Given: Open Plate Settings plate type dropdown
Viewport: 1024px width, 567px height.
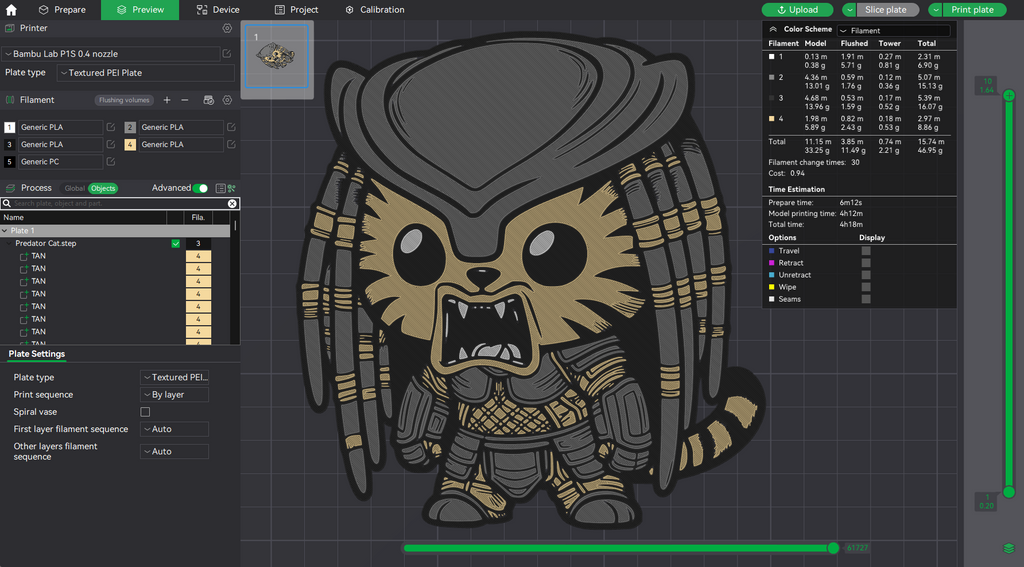Looking at the screenshot, I should coord(174,378).
